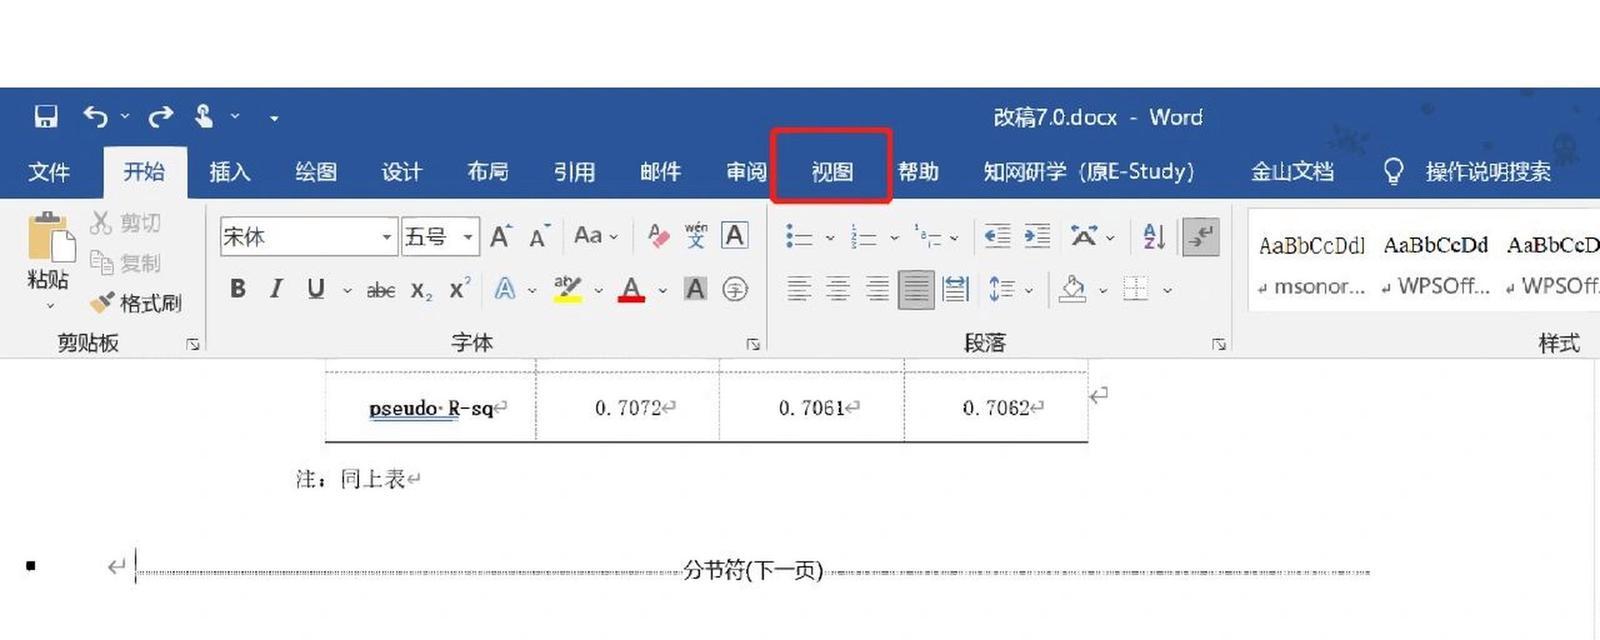The image size is (1600, 640).
Task: Open text effects and typography
Action: coord(506,289)
